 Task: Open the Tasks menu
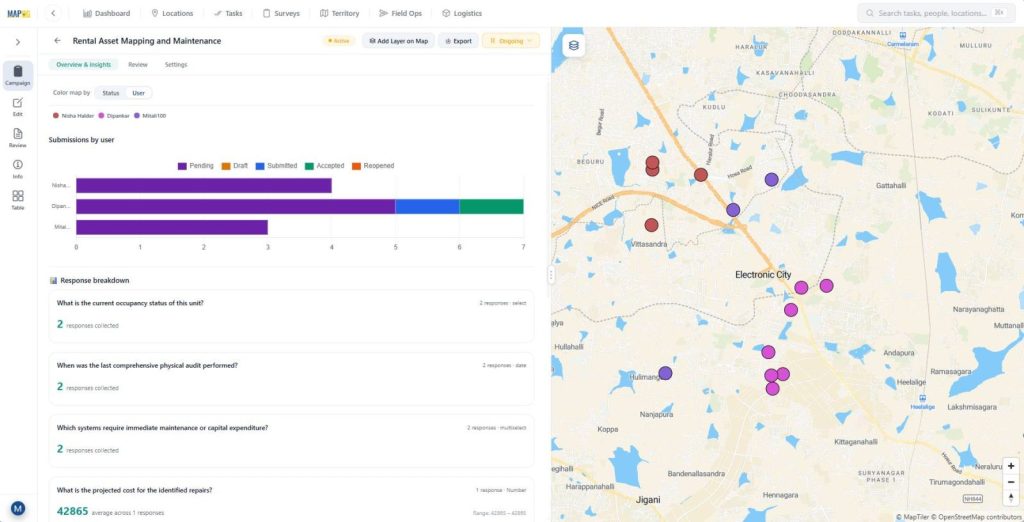click(x=228, y=13)
